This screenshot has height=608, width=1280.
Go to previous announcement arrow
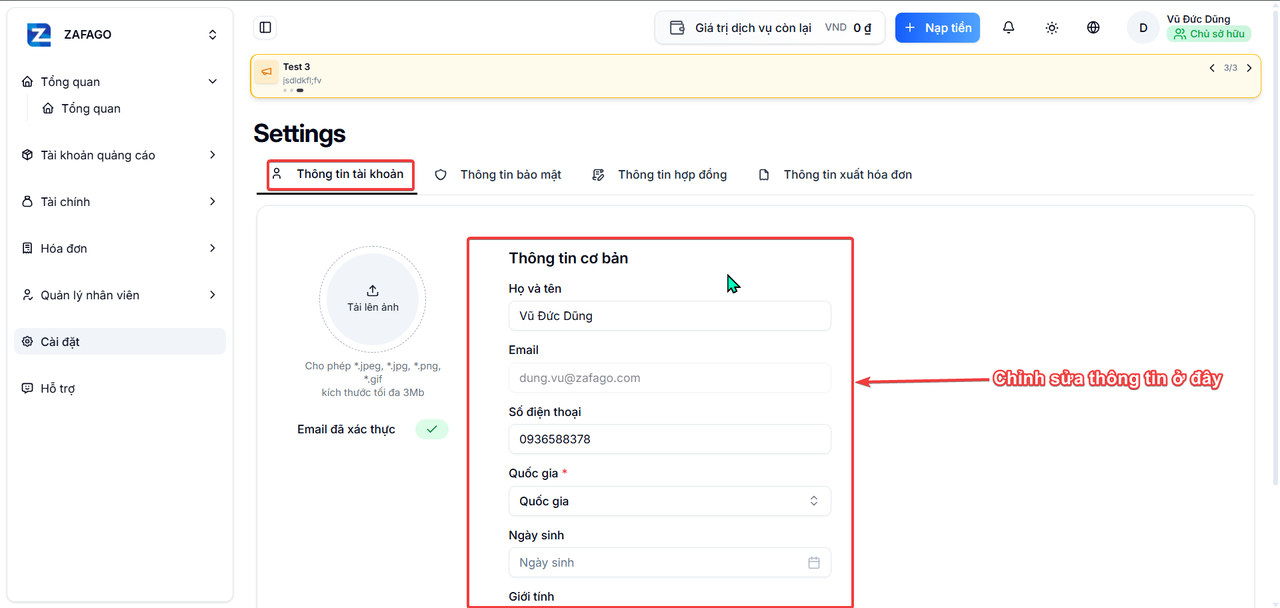1212,68
